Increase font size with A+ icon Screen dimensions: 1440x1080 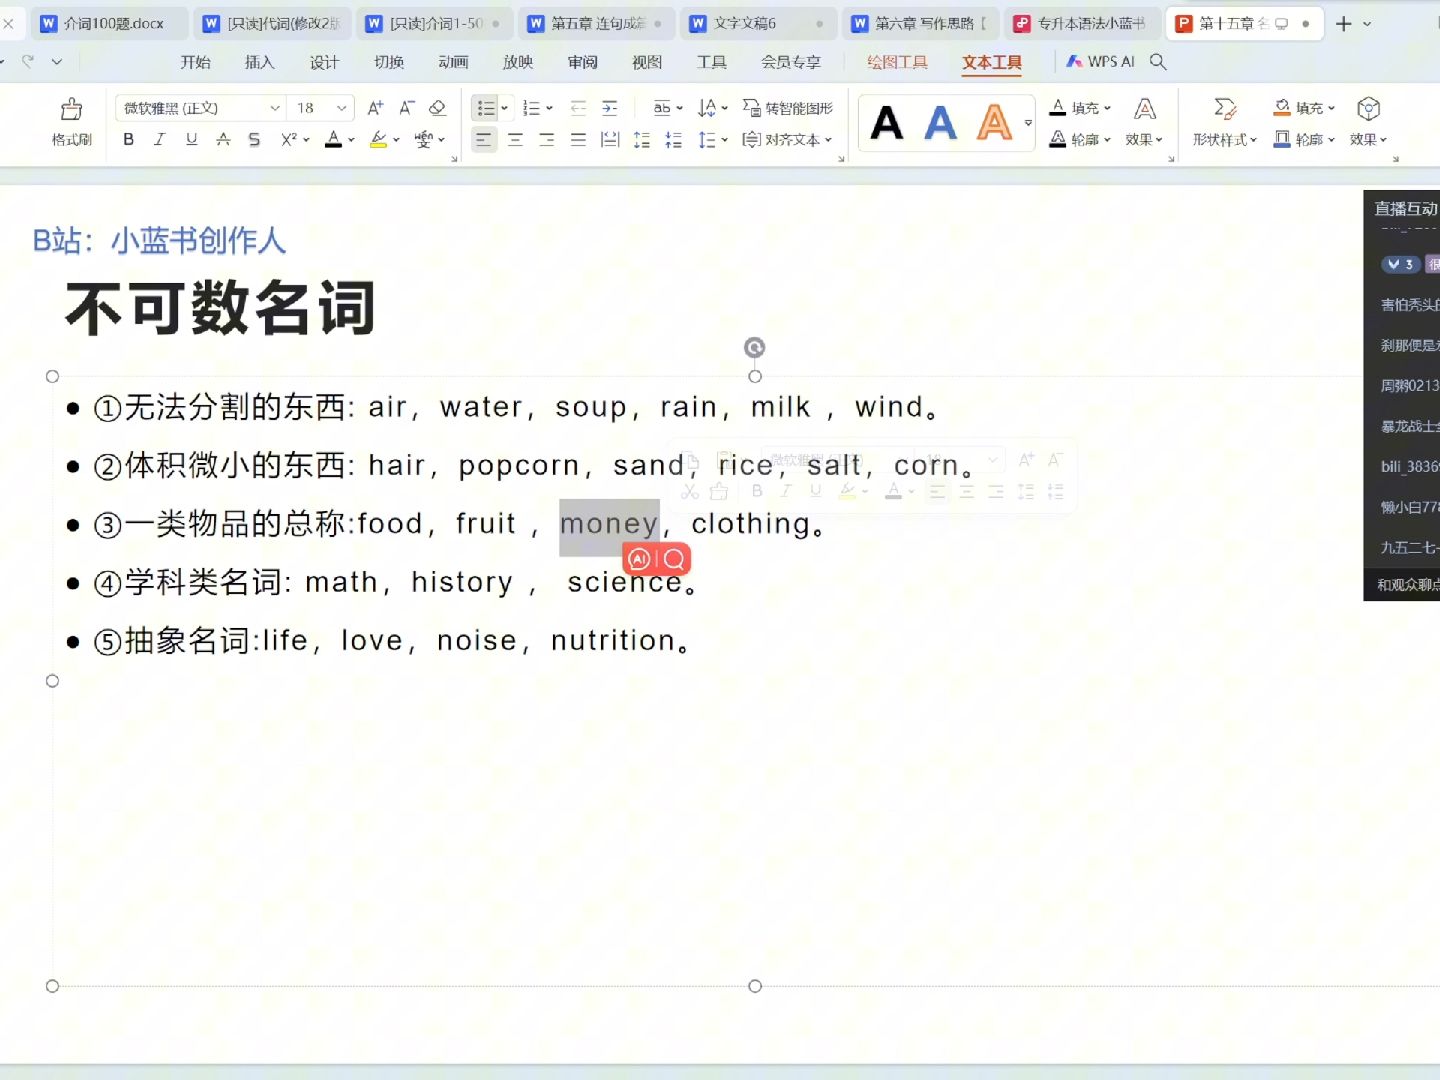[375, 108]
